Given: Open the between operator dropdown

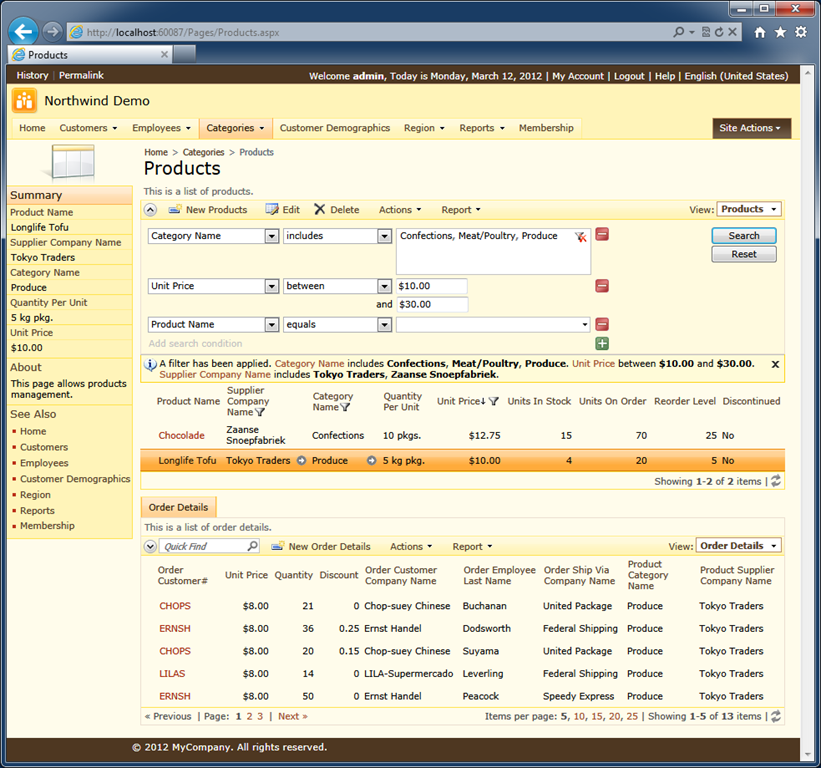Looking at the screenshot, I should (x=385, y=286).
